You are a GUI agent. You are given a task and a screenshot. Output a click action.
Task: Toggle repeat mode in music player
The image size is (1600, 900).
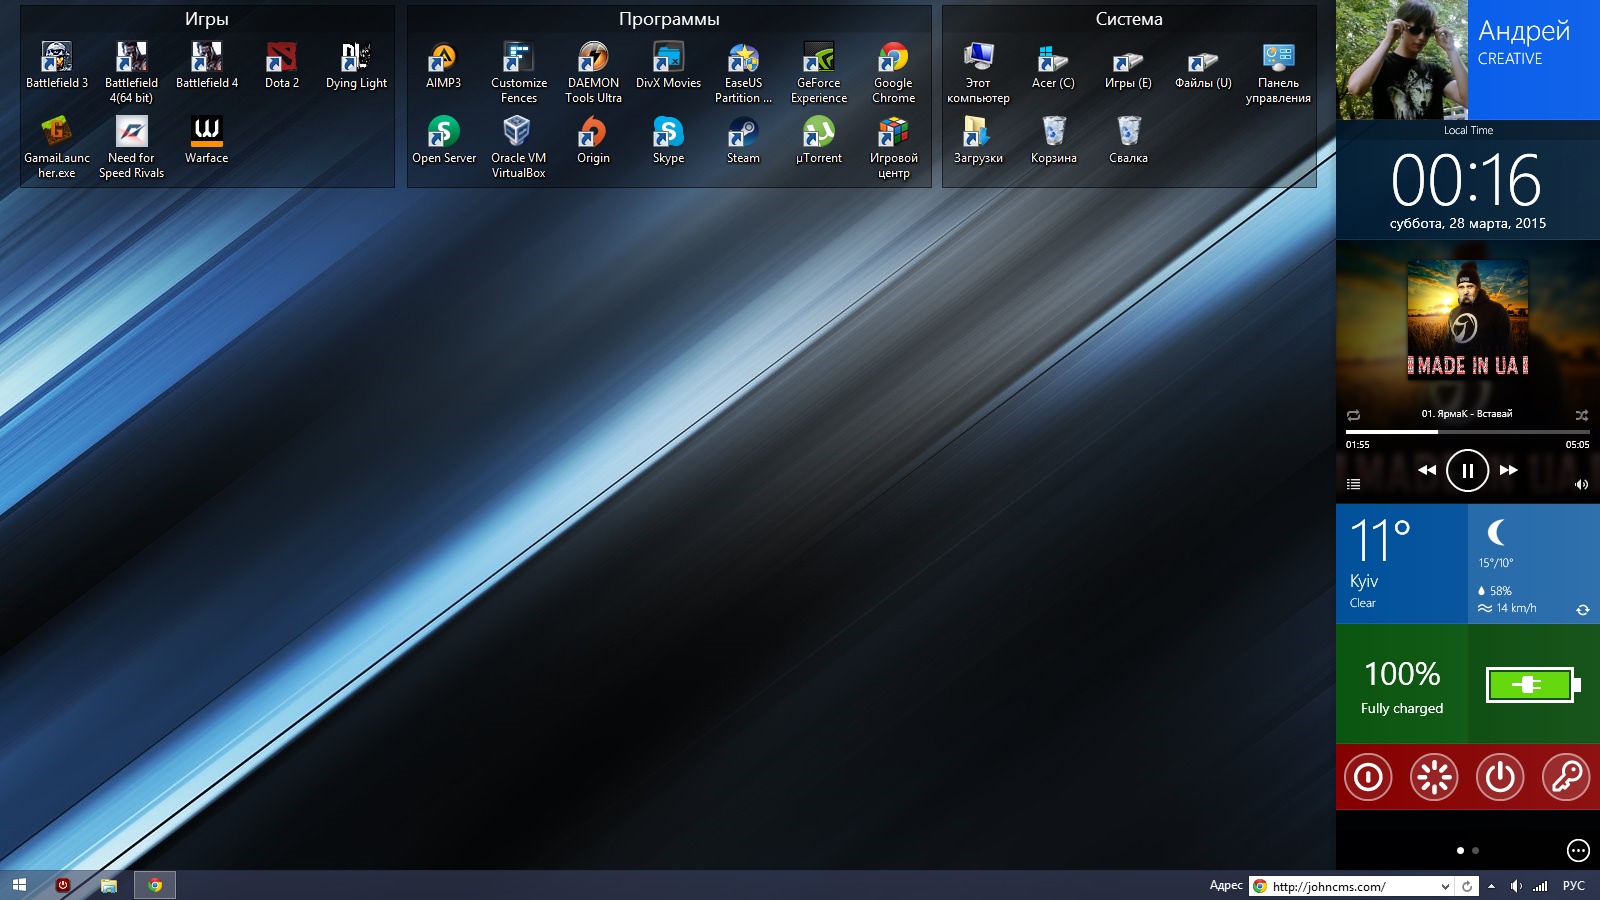1353,415
